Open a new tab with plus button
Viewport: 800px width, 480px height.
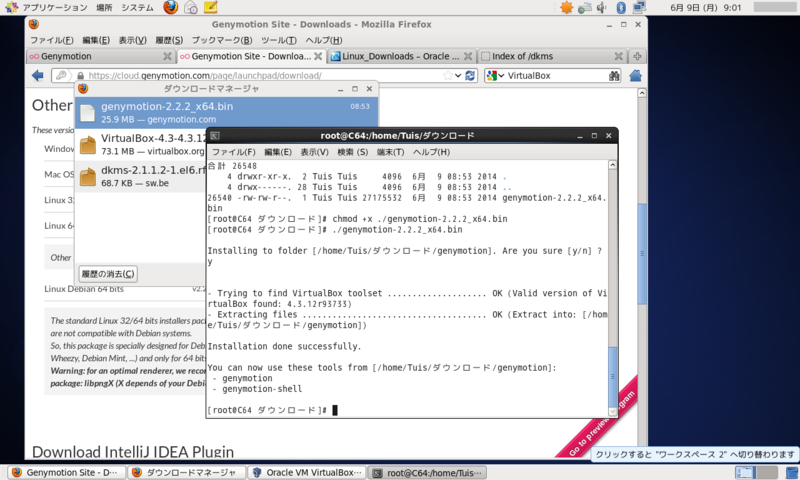[637, 56]
